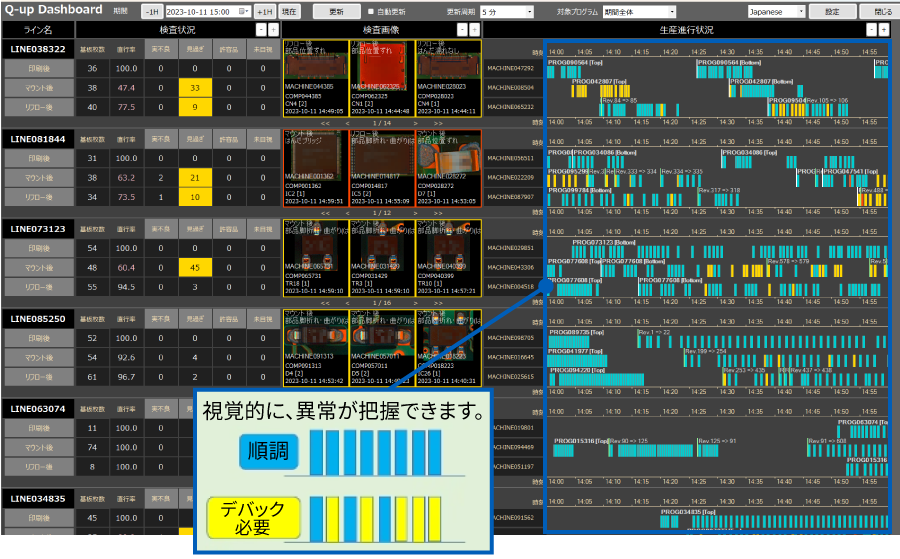Select 印刷後 stage of LINE038322
This screenshot has height=559, width=900.
(x=39, y=68)
